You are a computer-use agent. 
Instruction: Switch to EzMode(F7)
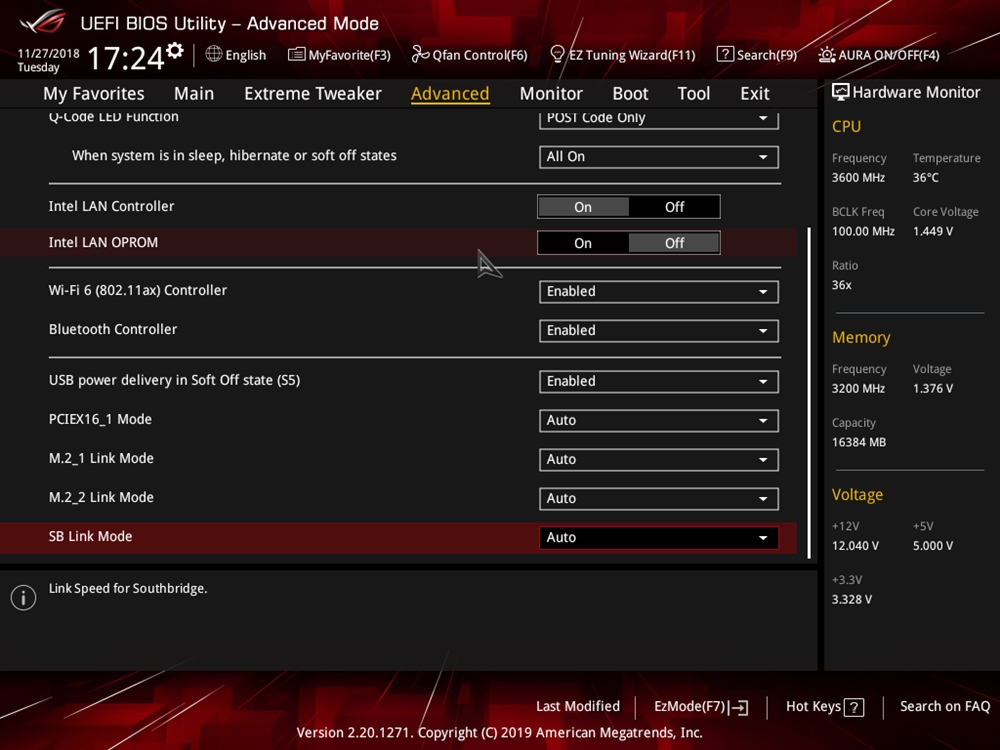click(x=701, y=707)
